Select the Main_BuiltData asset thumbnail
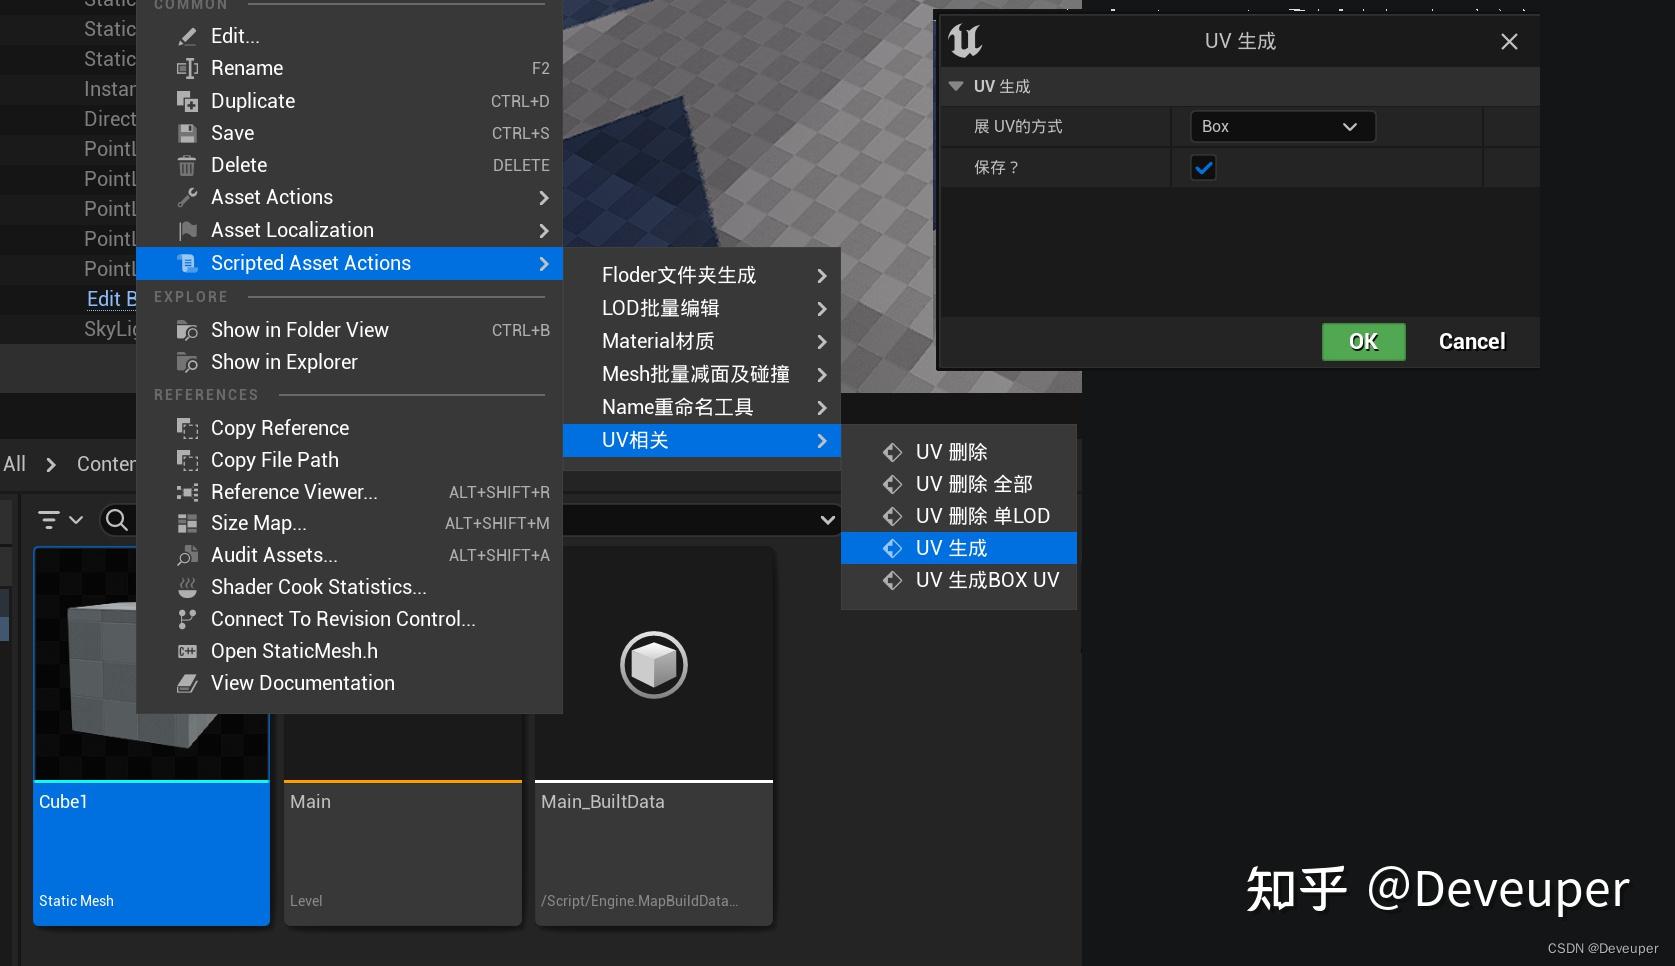Image resolution: width=1675 pixels, height=966 pixels. pyautogui.click(x=653, y=664)
